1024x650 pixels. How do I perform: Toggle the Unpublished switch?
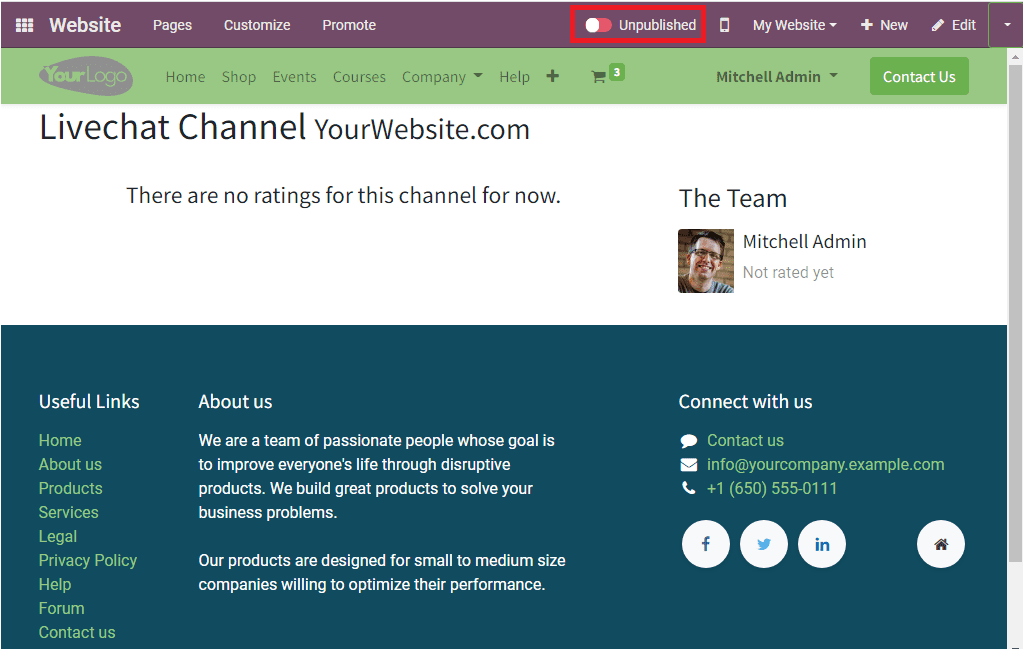coord(598,25)
